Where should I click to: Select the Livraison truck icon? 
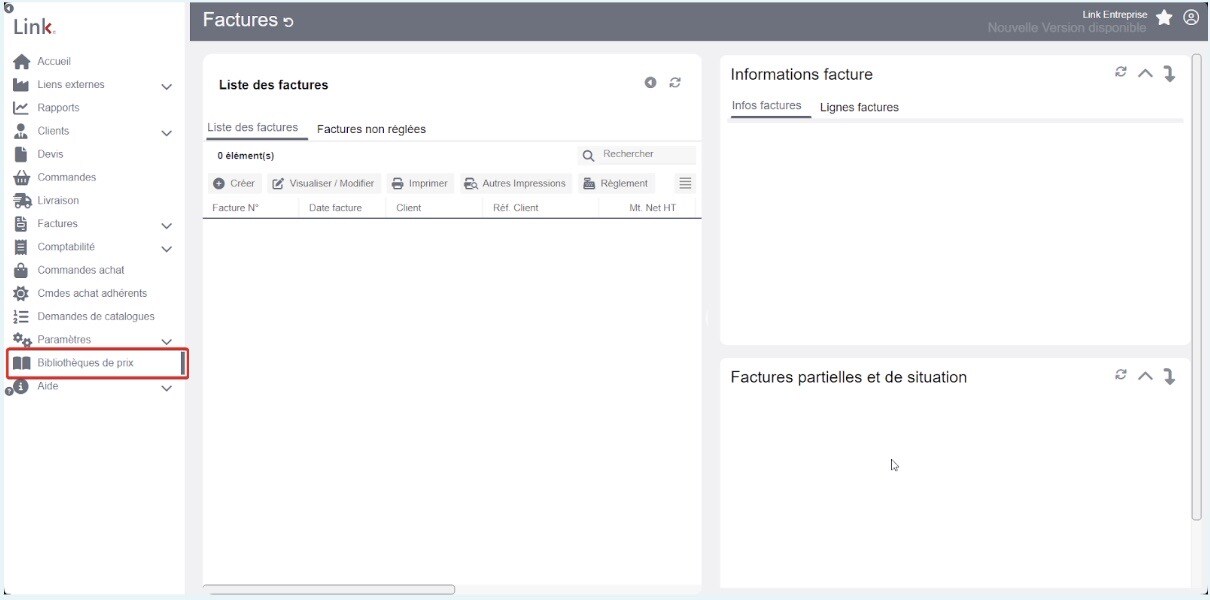[21, 201]
